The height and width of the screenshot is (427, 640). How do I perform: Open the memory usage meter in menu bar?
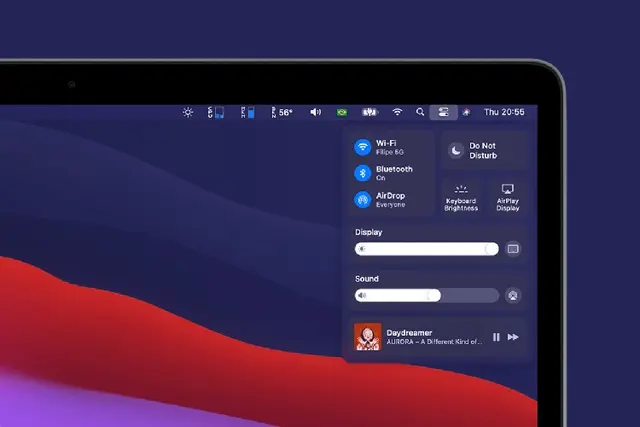[248, 112]
